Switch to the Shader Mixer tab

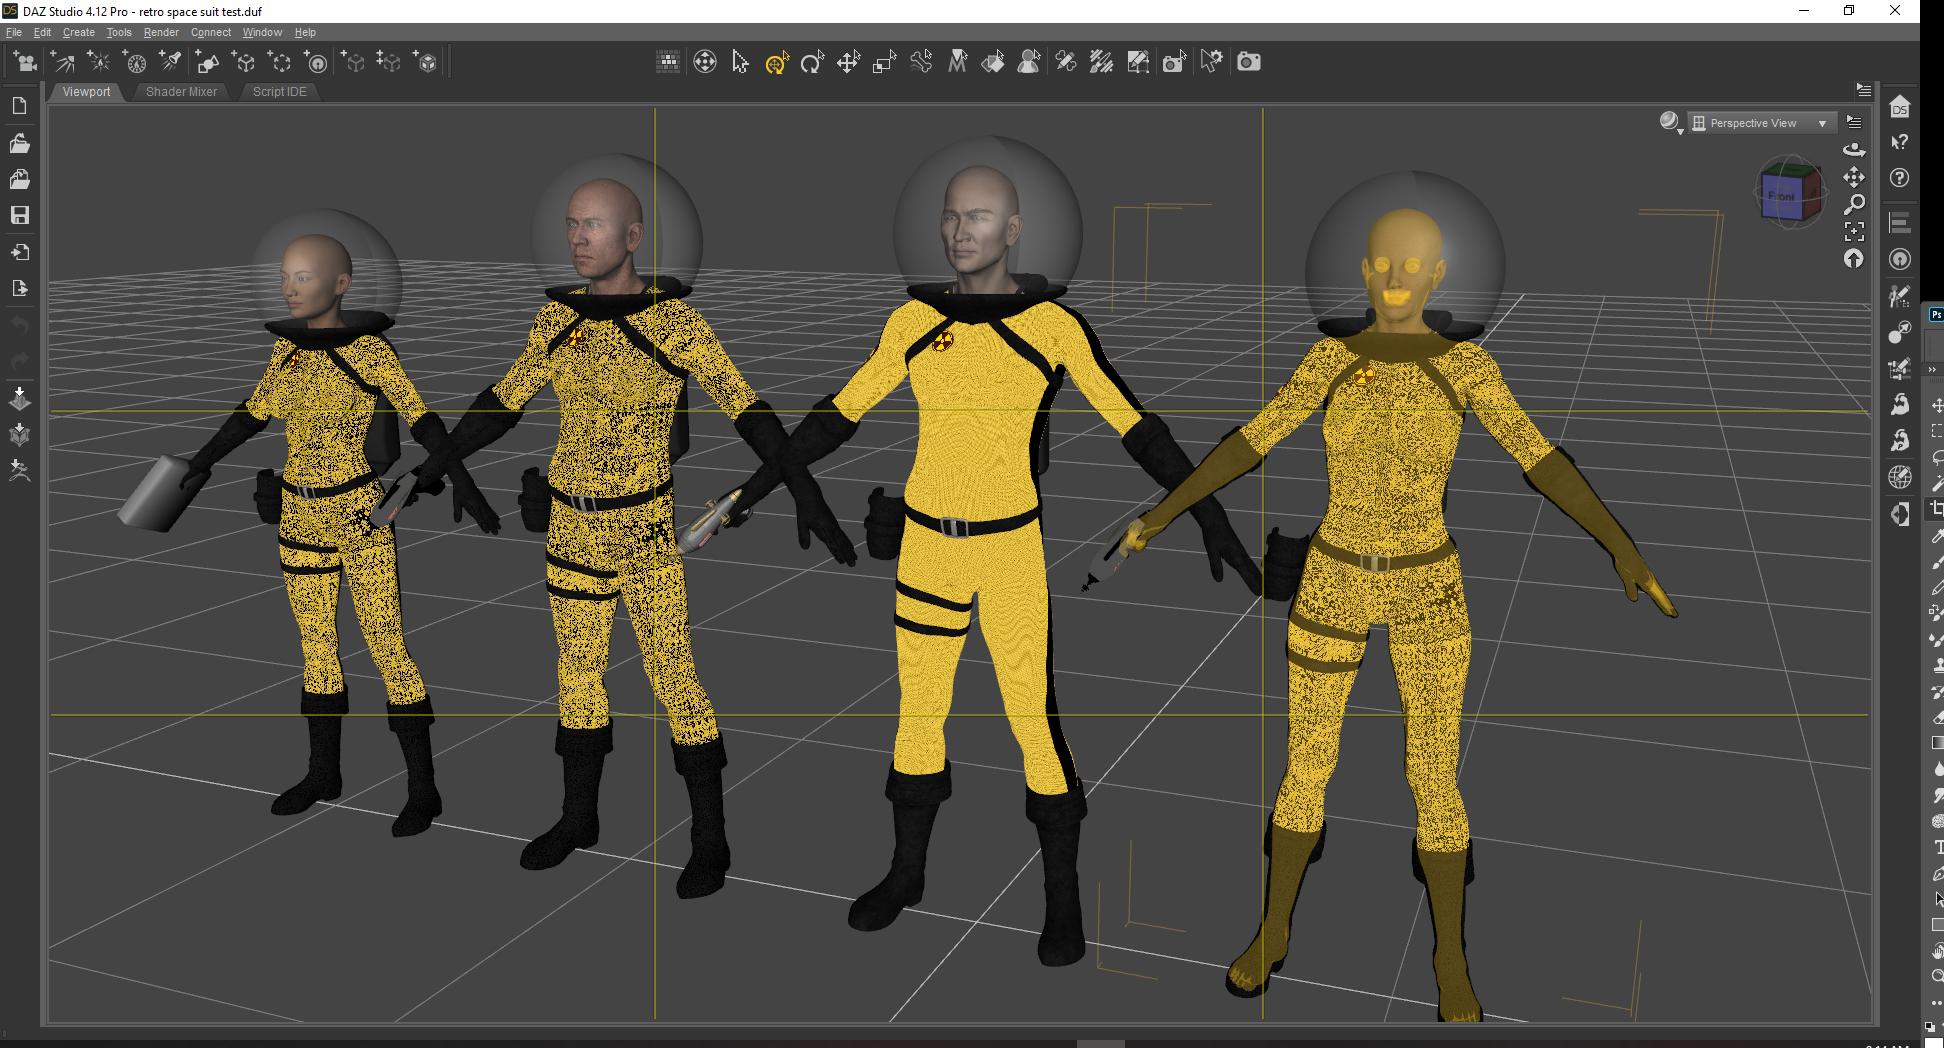click(181, 92)
